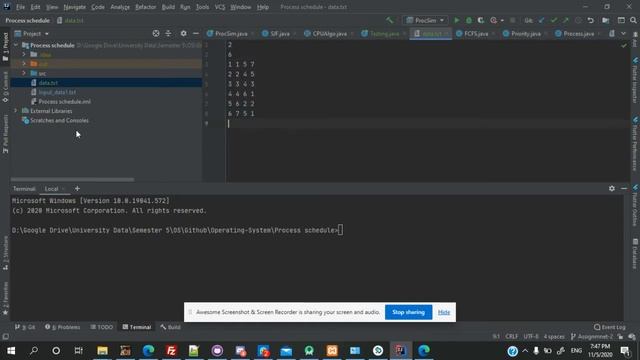640x360 pixels.
Task: Switch to the ProcSim.java editor tab
Action: [x=231, y=33]
